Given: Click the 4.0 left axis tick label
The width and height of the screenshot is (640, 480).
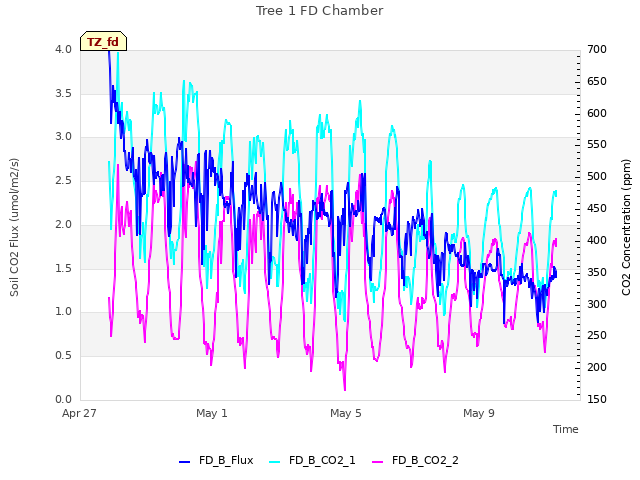Looking at the screenshot, I should [63, 49].
